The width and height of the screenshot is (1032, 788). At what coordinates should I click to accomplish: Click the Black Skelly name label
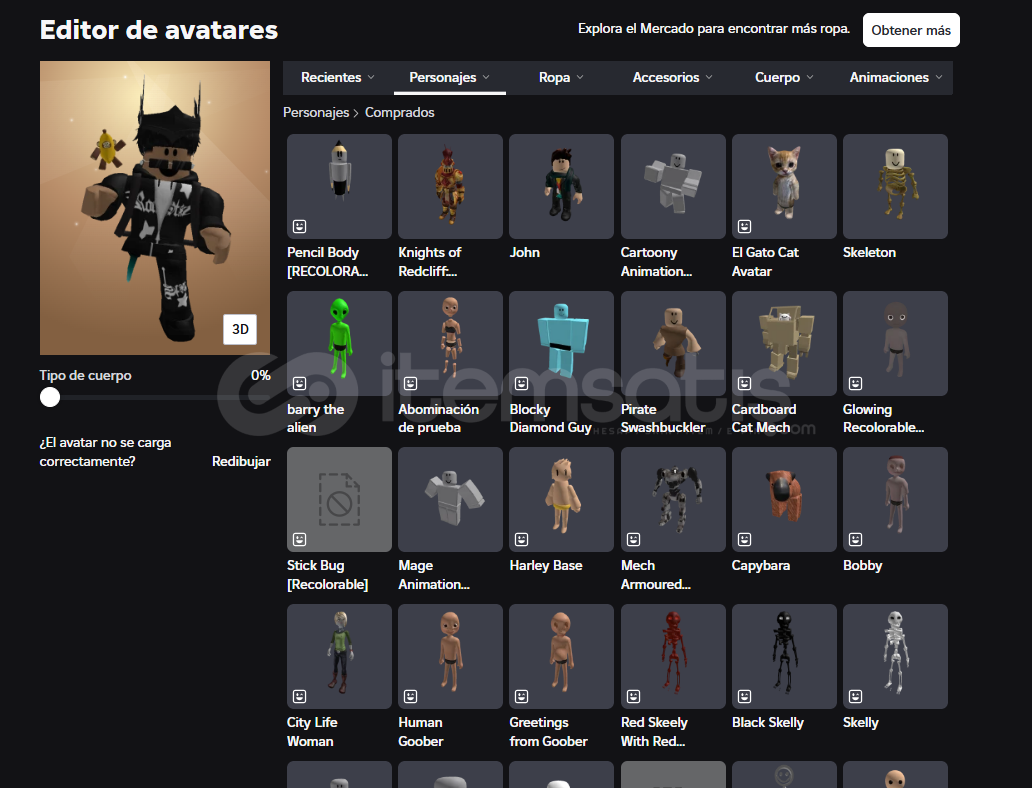(x=768, y=723)
